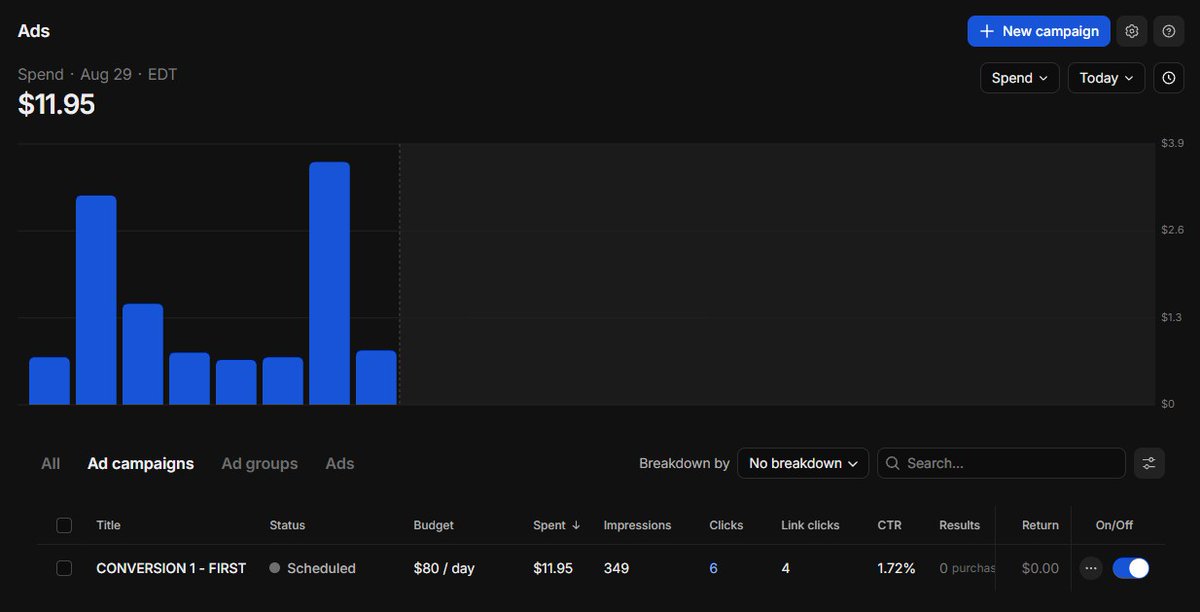Click the $3.9 axis label on chart
This screenshot has height=612, width=1200.
pos(1171,144)
